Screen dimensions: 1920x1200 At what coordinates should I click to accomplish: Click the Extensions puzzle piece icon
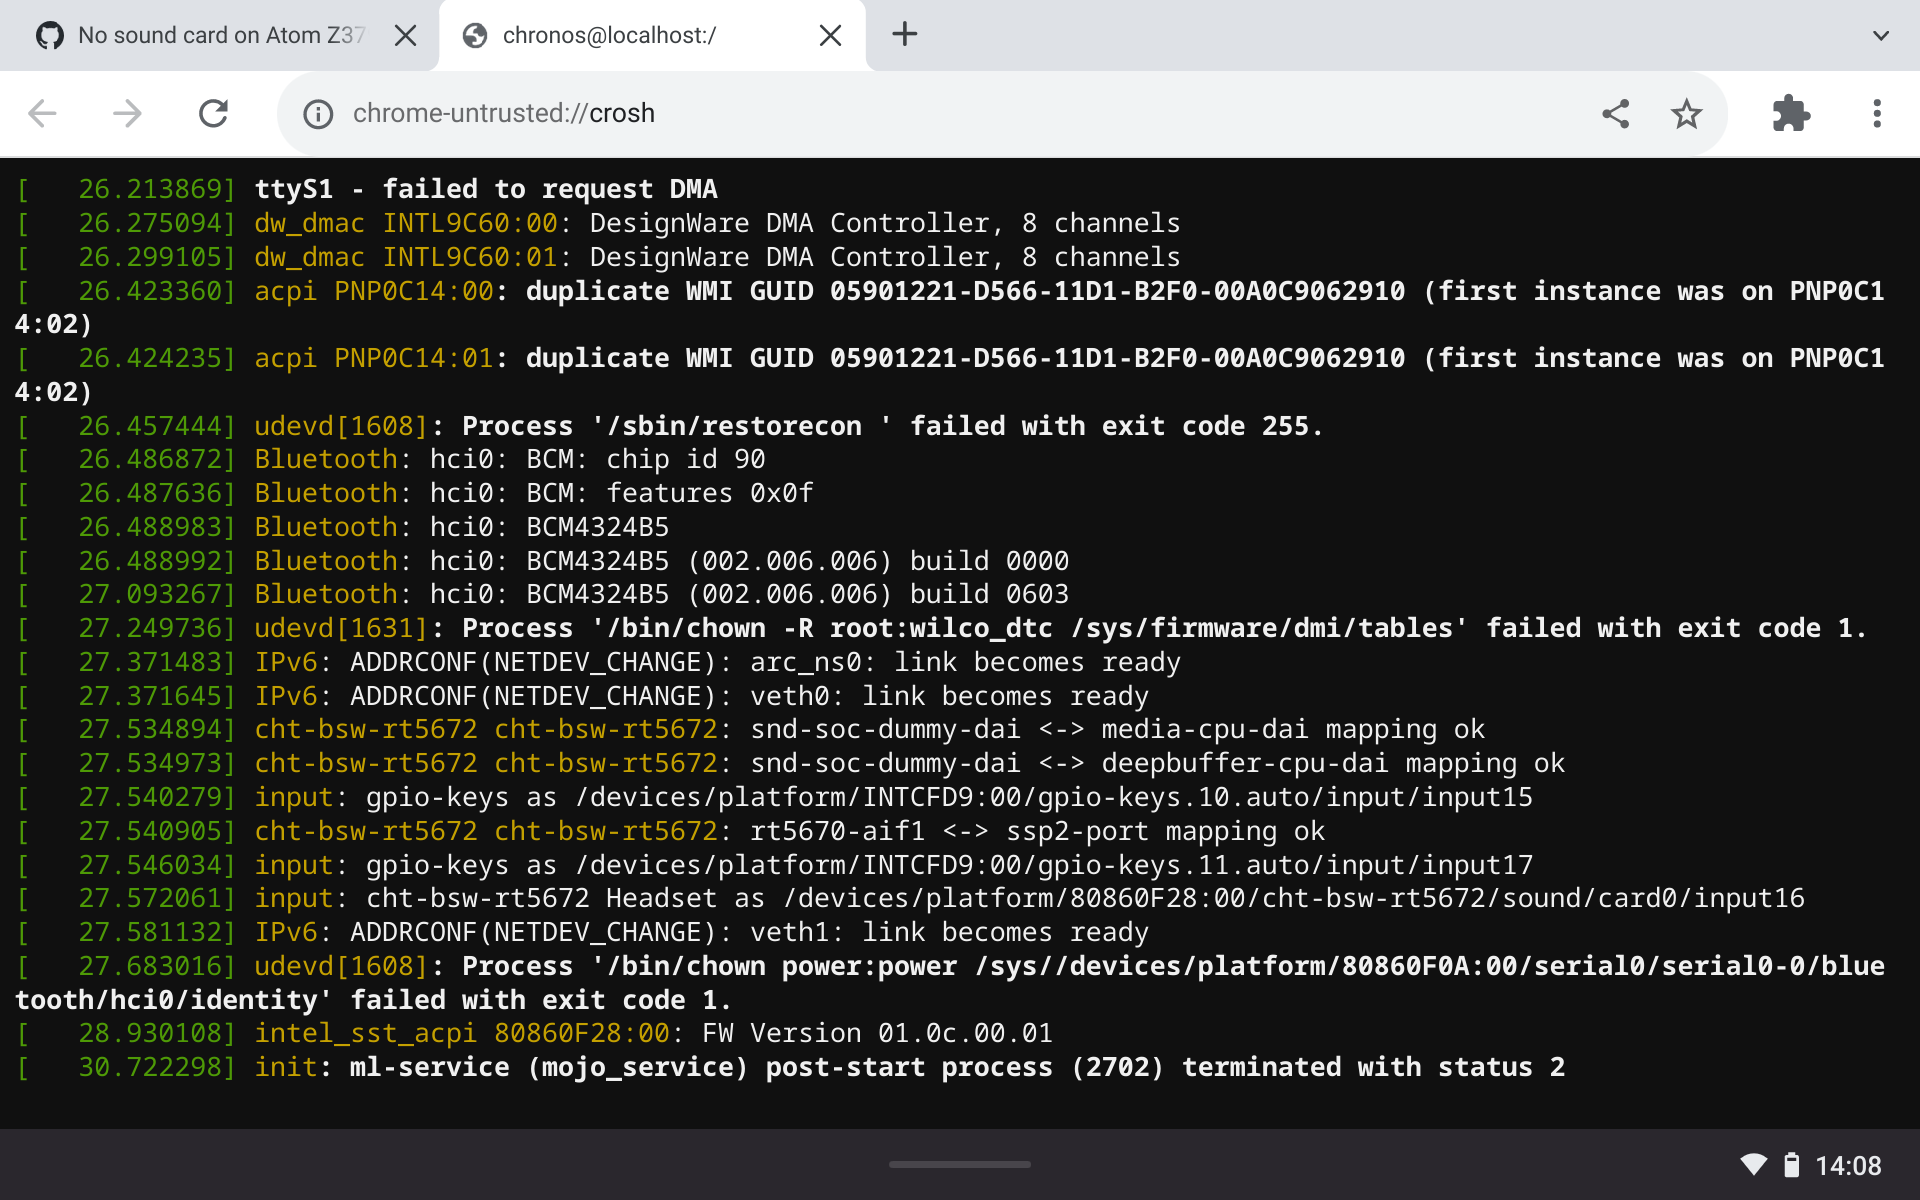click(x=1790, y=113)
